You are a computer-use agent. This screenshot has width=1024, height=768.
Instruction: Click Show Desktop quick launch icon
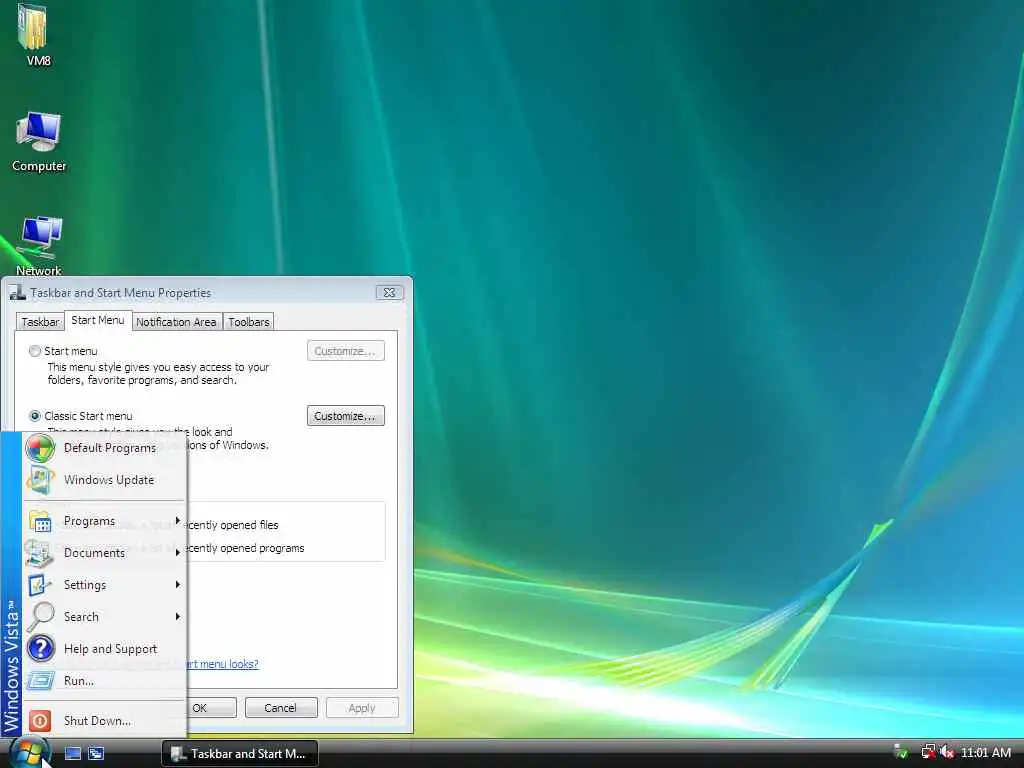click(73, 754)
